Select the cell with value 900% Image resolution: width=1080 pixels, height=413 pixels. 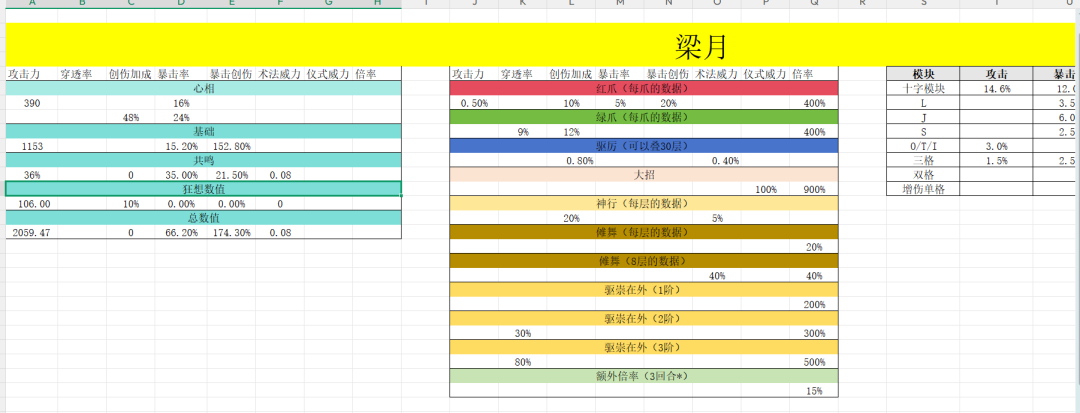(814, 189)
